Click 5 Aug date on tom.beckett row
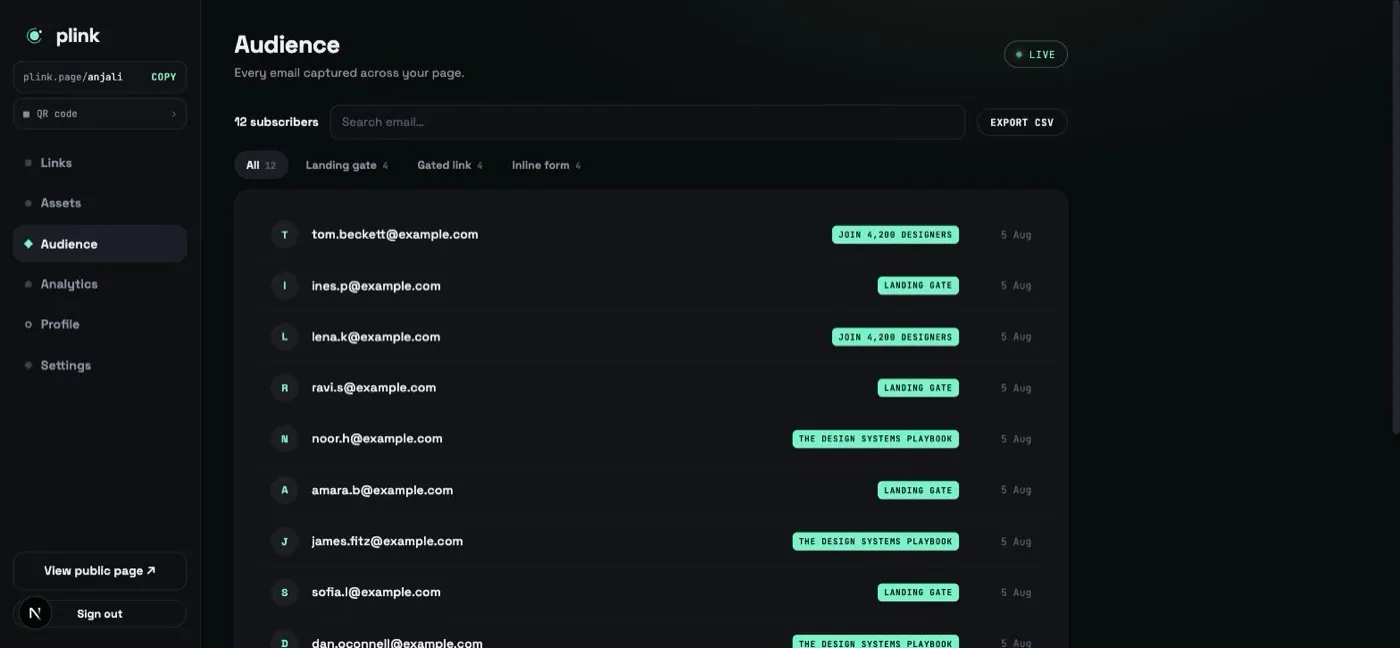 (x=1016, y=235)
